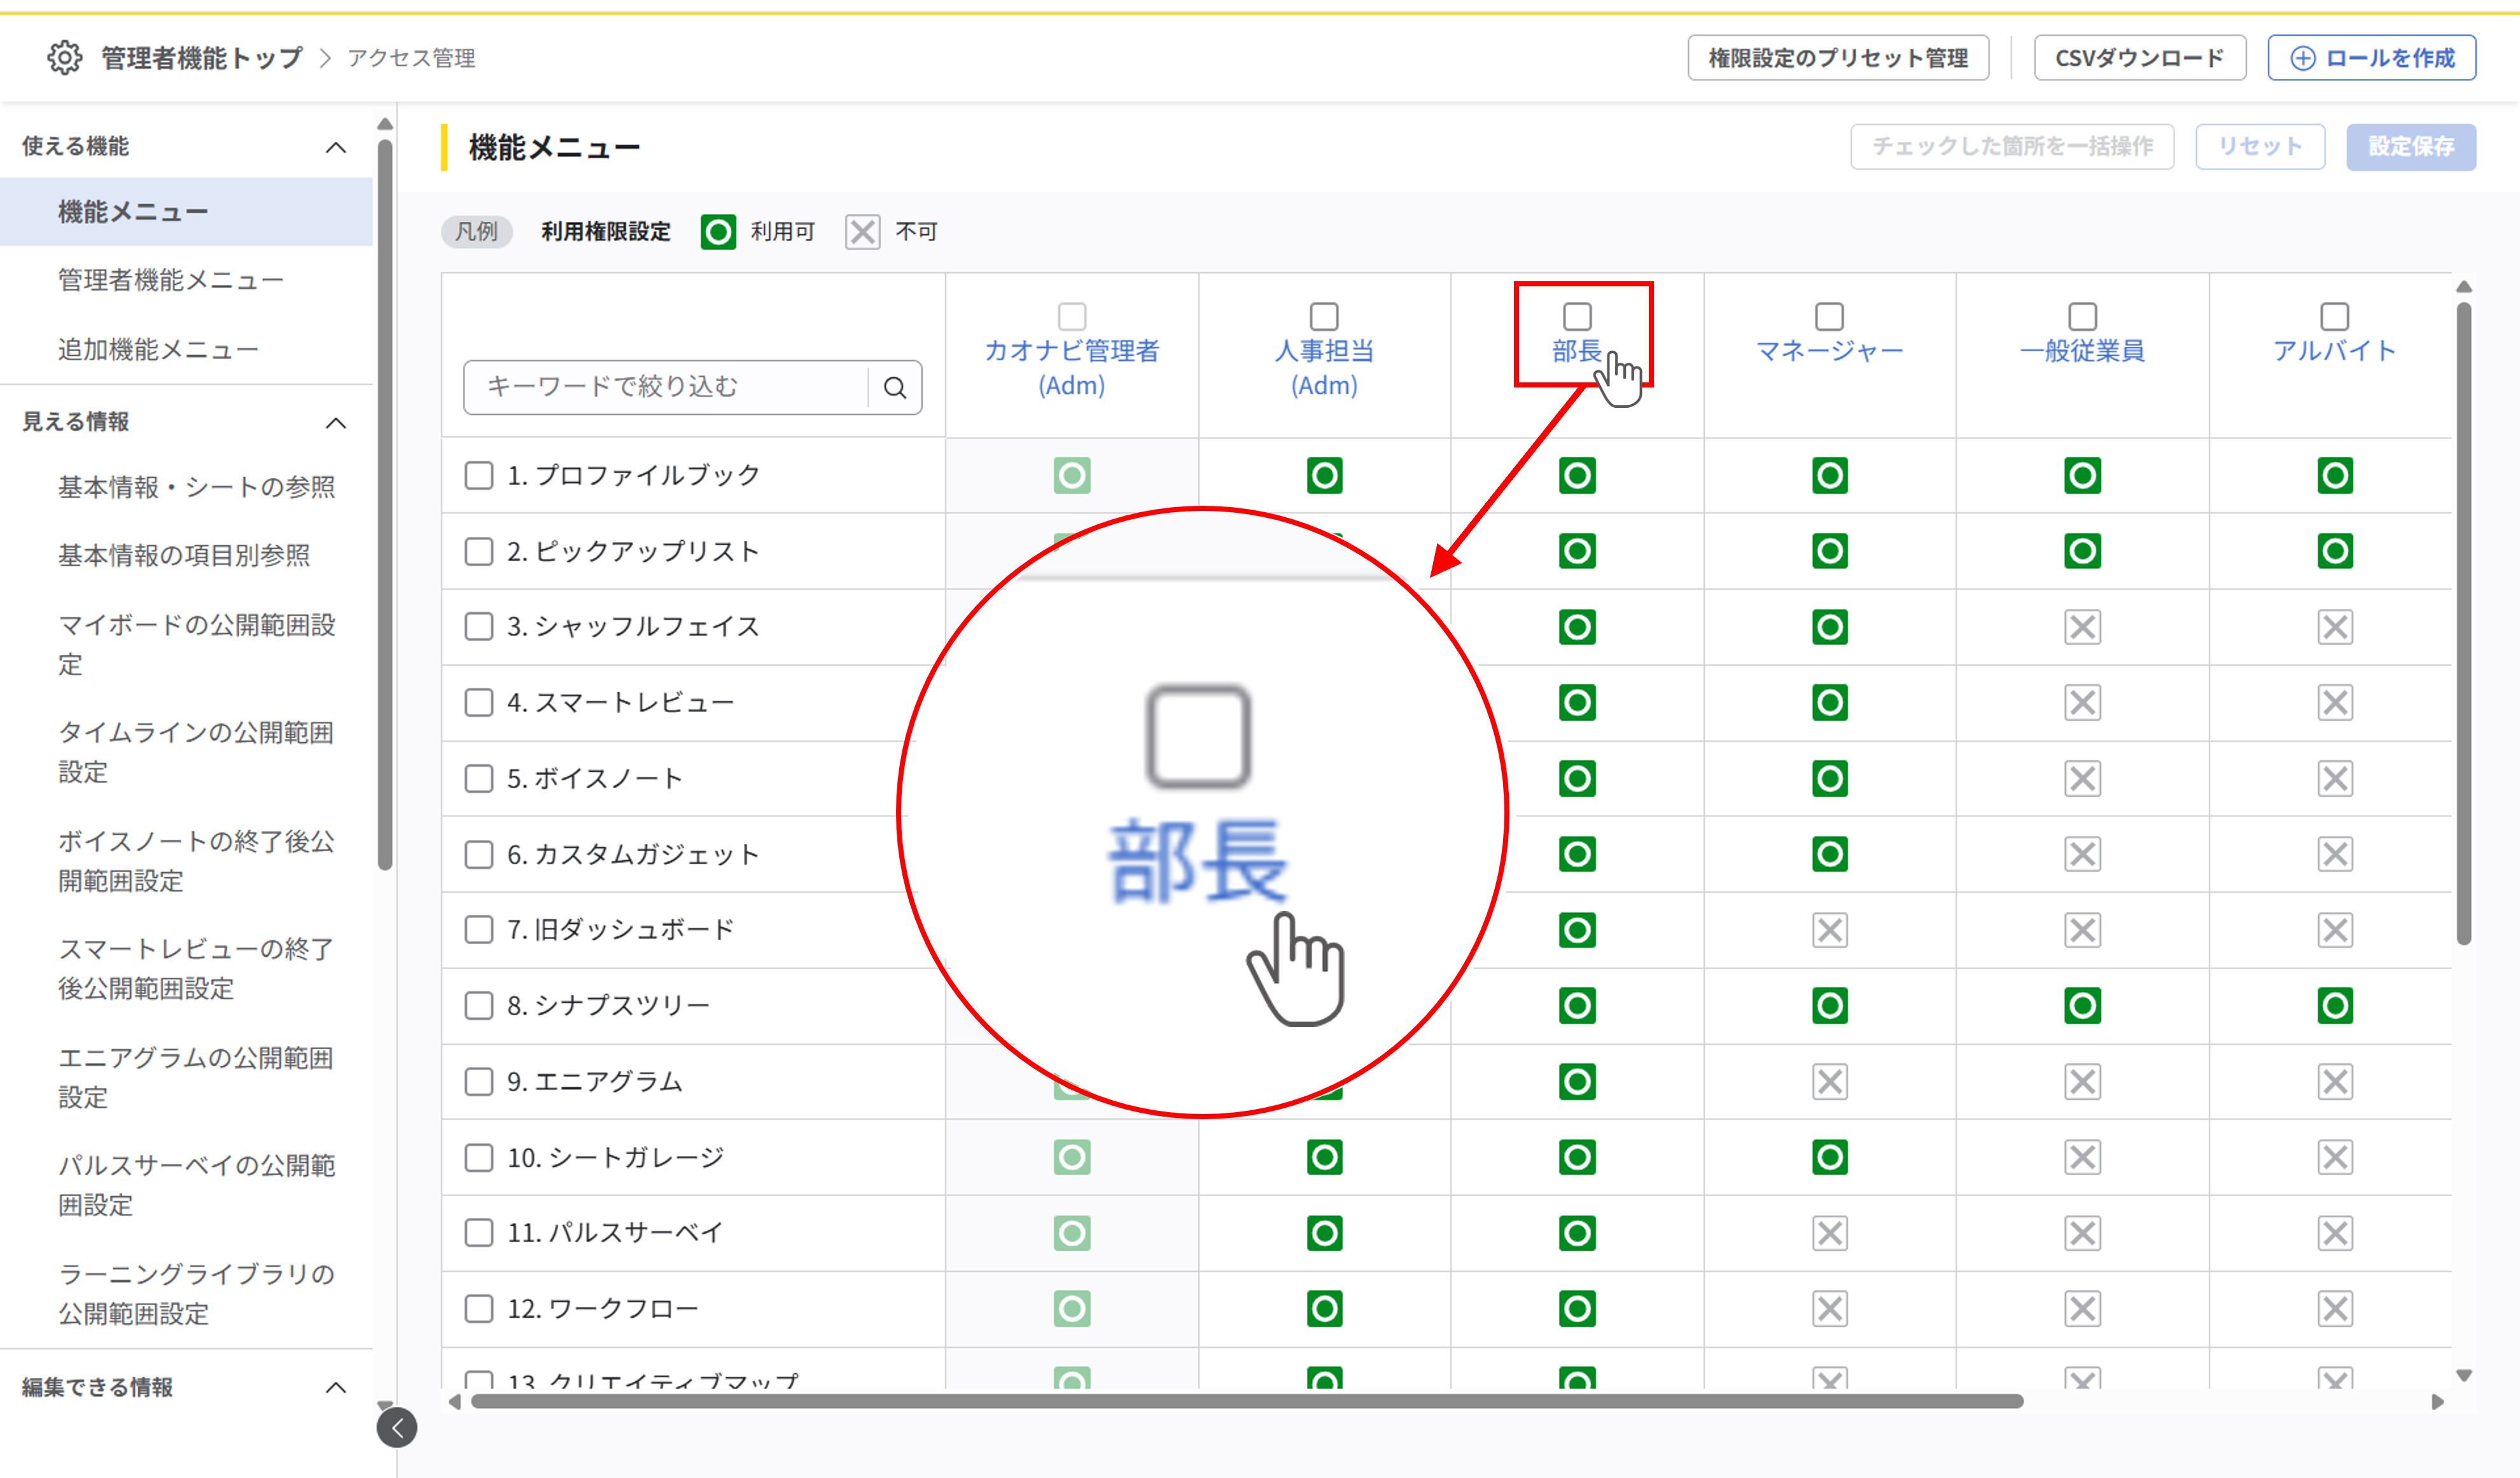Toggle permission for プロファイルブック under 人事担当
Screen dimensions: 2520x1478
1324,475
